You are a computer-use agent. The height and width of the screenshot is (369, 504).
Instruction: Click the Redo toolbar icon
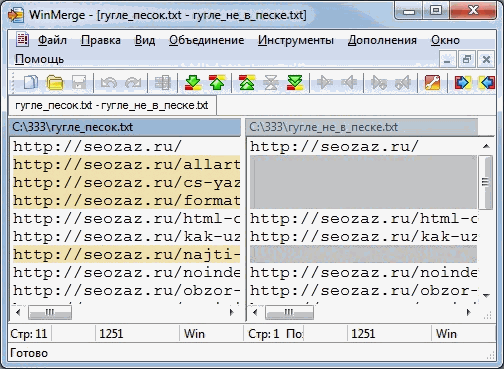tap(133, 82)
